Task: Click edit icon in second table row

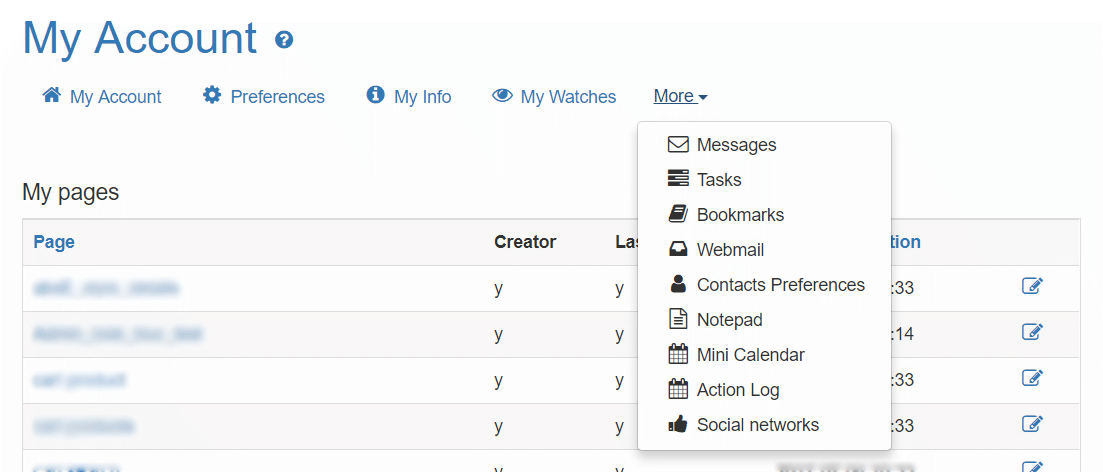Action: (1032, 333)
